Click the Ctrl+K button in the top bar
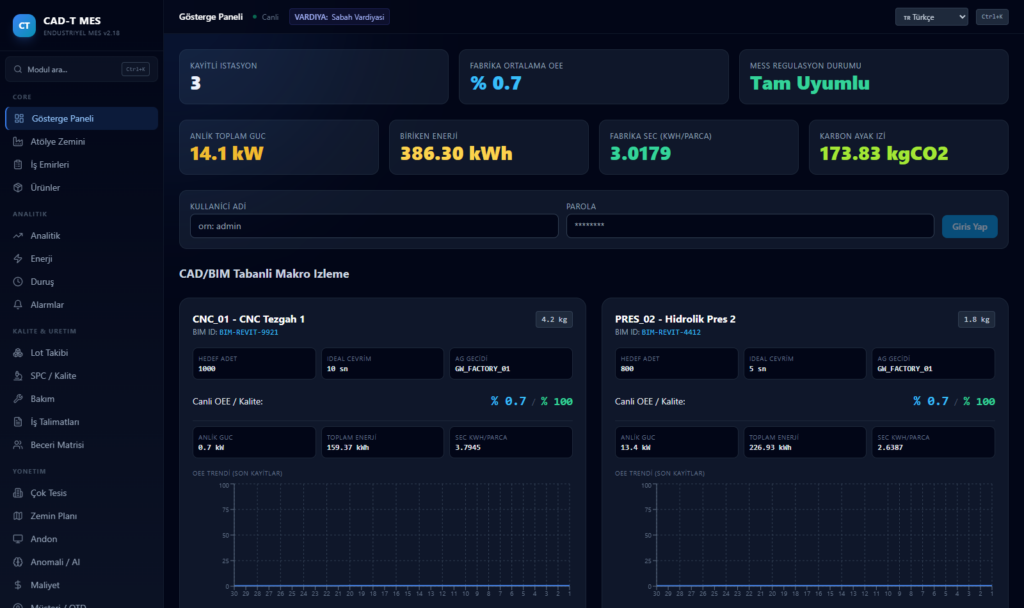 coord(992,17)
